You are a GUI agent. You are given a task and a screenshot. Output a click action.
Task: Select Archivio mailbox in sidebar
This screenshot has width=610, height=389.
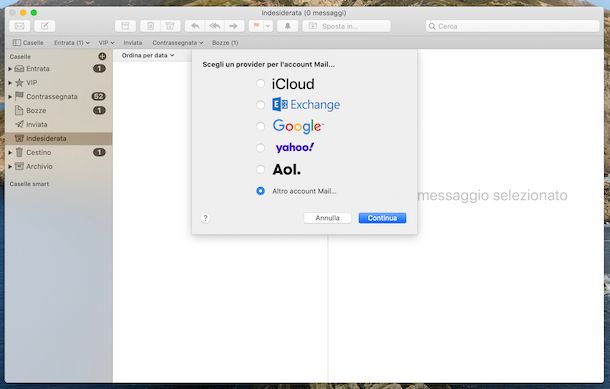[58, 166]
